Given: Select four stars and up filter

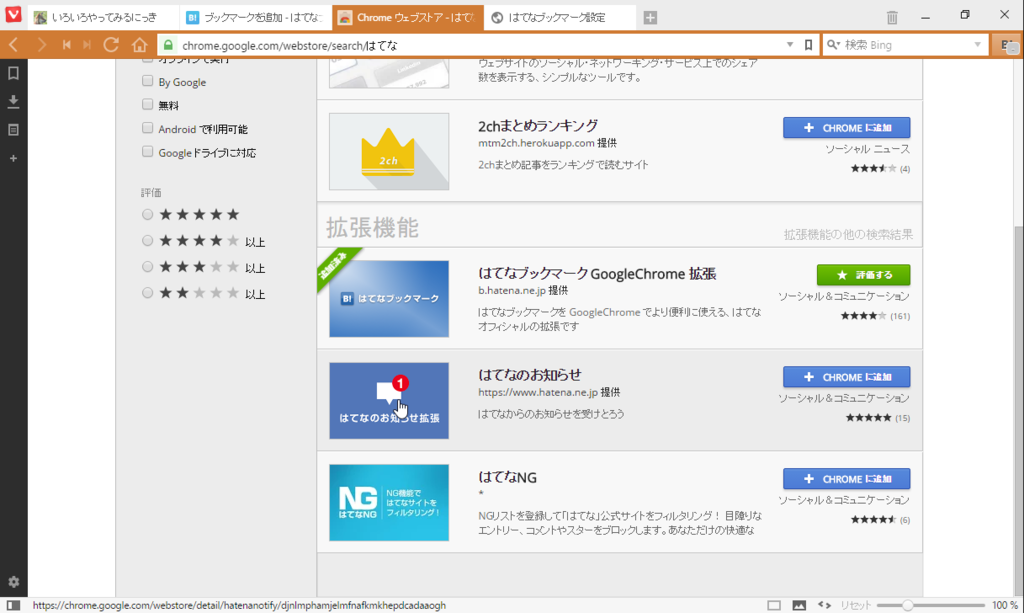Looking at the screenshot, I should (x=148, y=241).
